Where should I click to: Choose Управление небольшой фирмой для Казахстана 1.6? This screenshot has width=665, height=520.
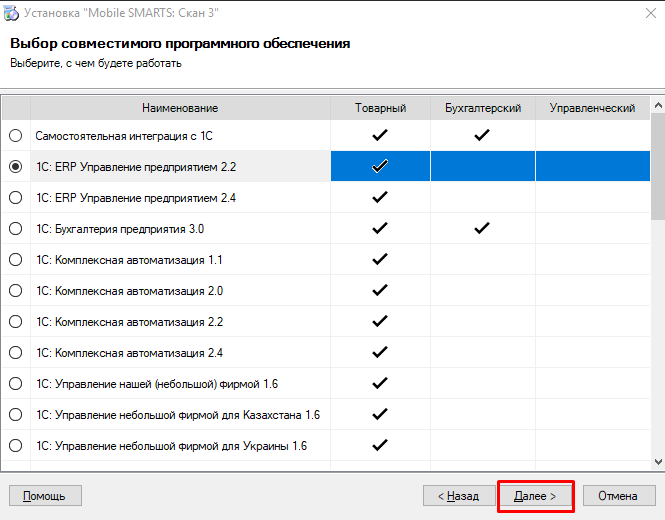pos(16,414)
